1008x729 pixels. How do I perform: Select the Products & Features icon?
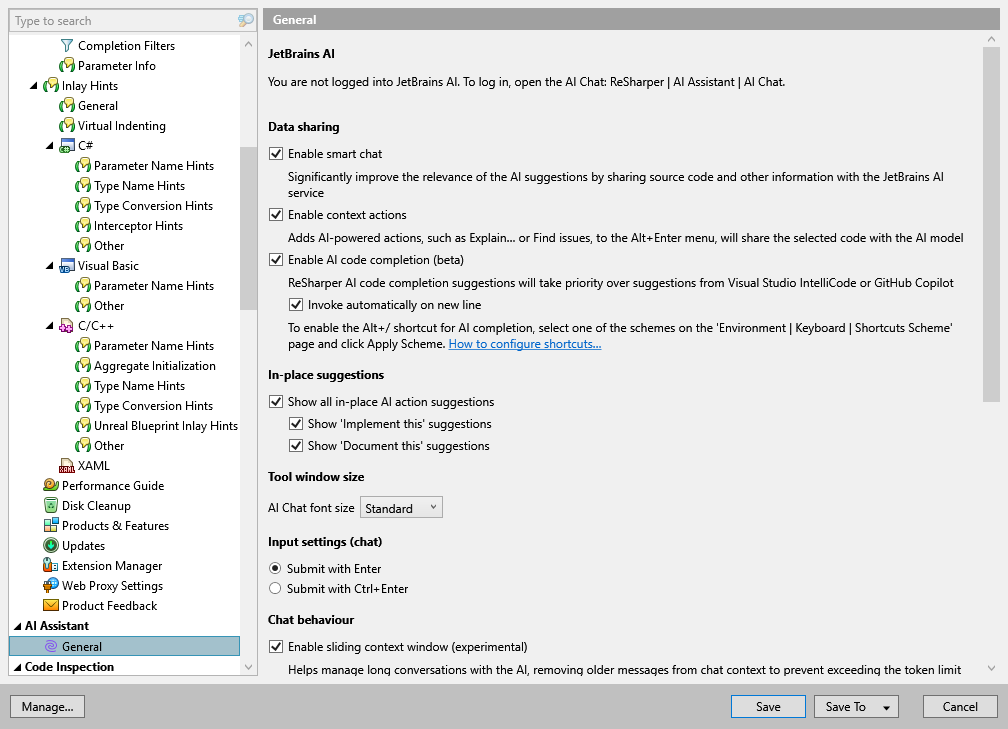coord(51,525)
